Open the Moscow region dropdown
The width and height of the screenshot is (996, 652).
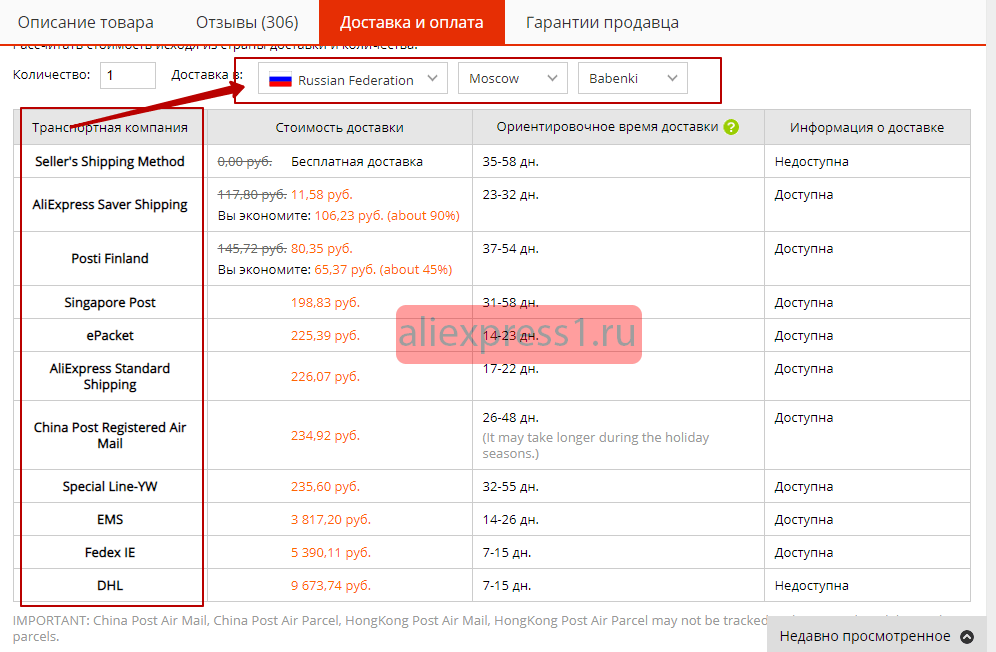(x=513, y=78)
